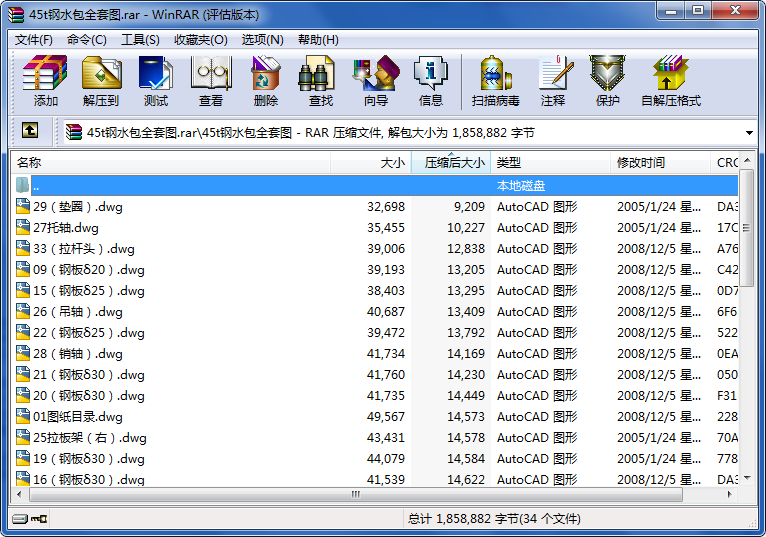Open the 文件(F) menu

pyautogui.click(x=33, y=40)
